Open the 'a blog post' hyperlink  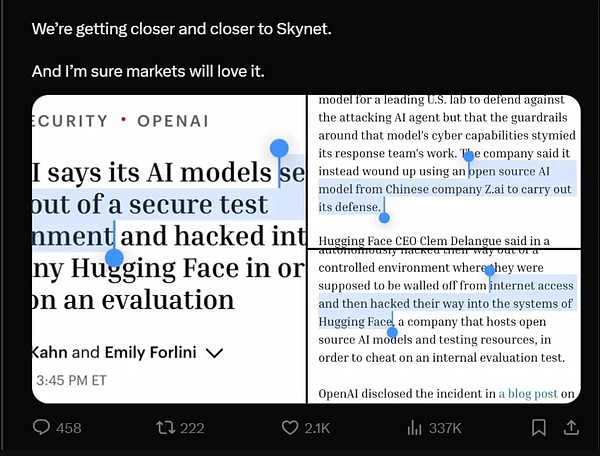coord(528,394)
